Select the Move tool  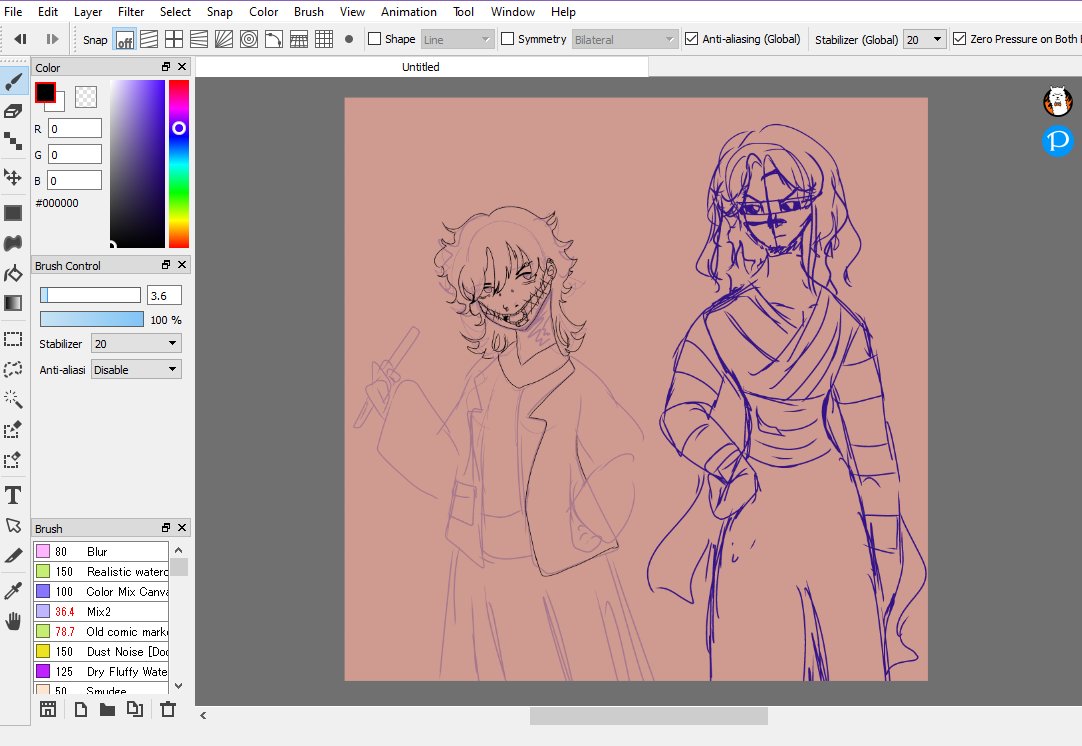pos(13,177)
